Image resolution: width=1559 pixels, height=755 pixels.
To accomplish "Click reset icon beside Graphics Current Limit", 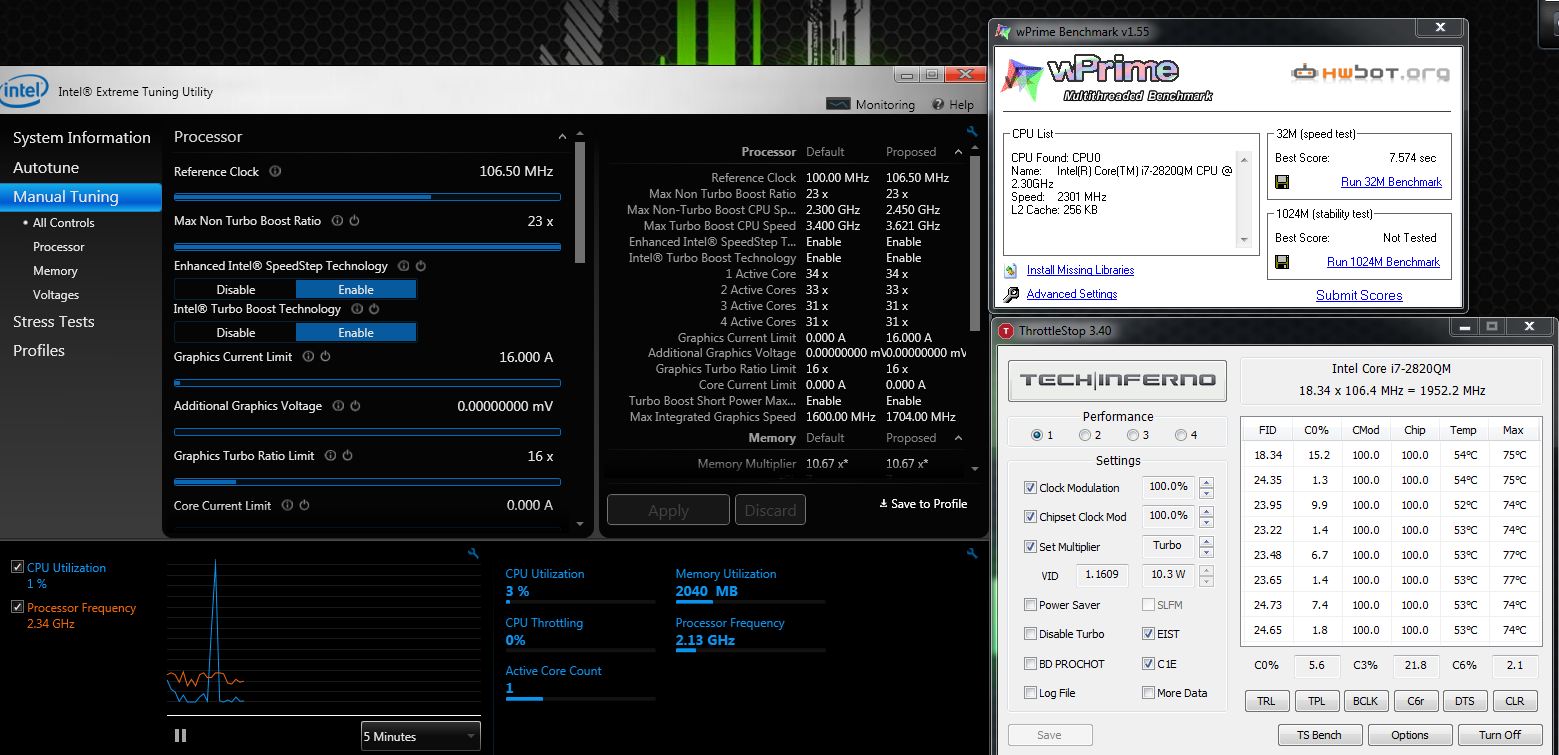I will (x=325, y=356).
